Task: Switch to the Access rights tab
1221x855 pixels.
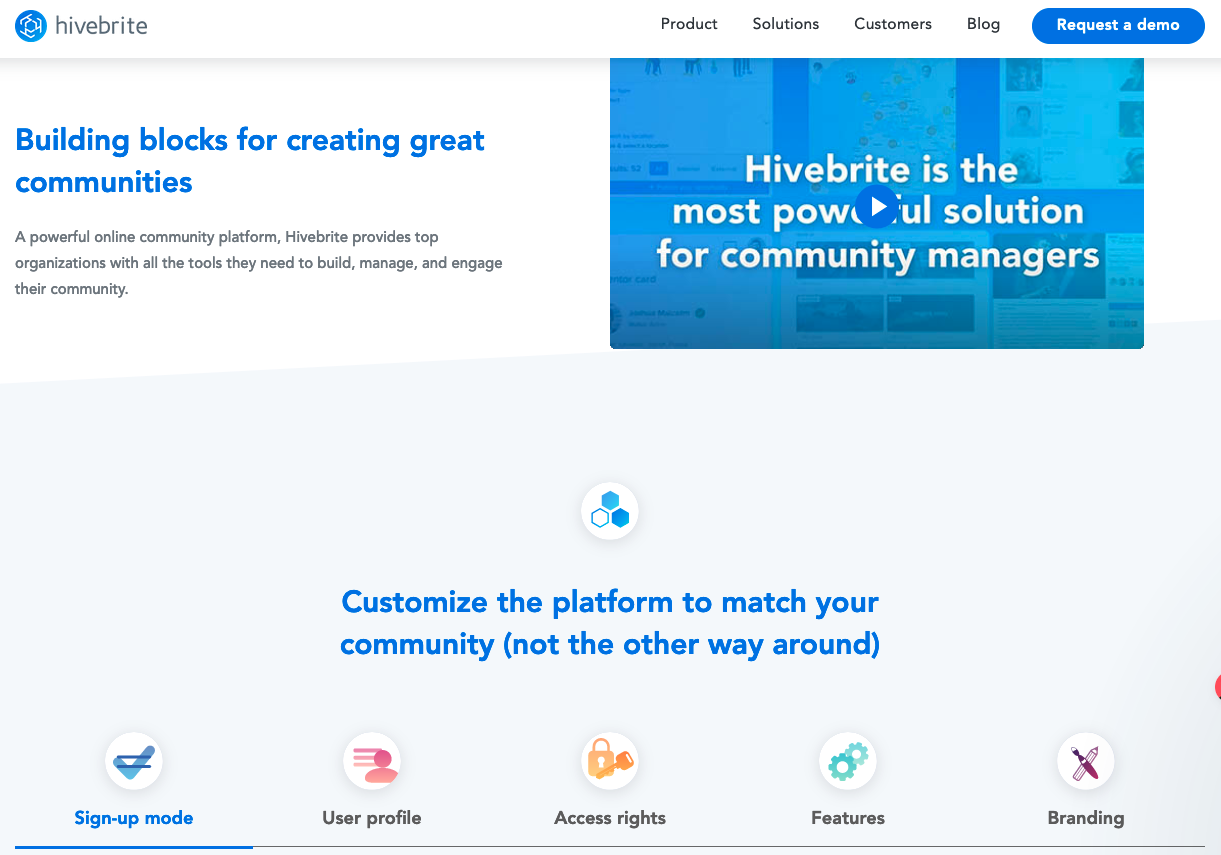Action: (610, 818)
